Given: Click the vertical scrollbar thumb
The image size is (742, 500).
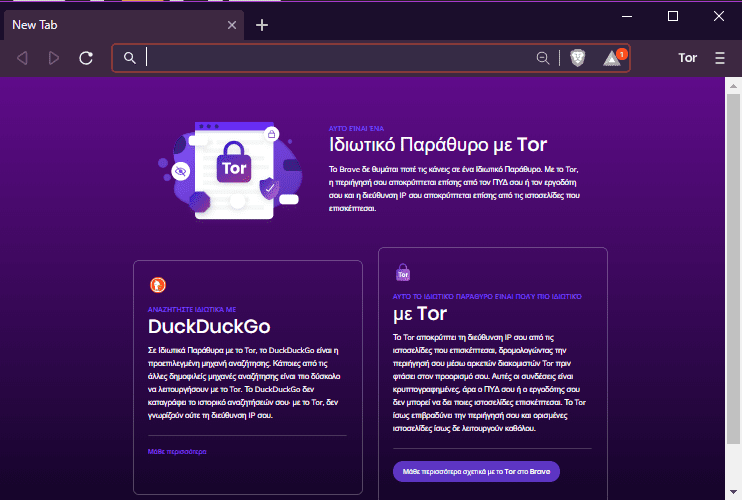Looking at the screenshot, I should coord(733,269).
